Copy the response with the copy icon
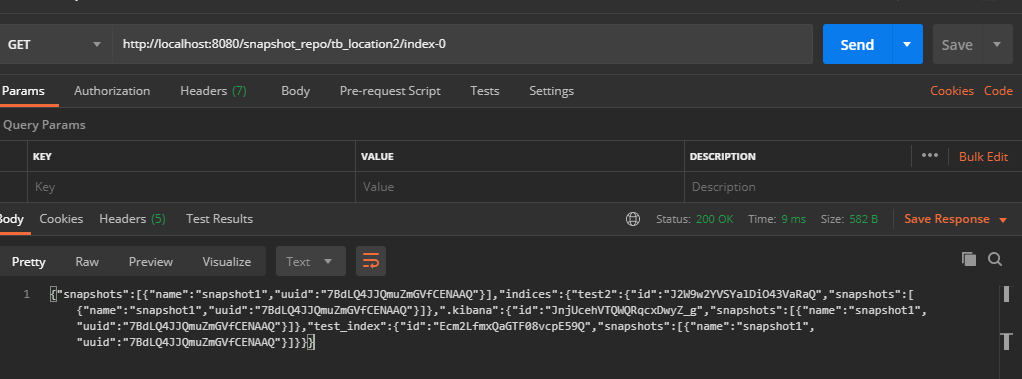 point(969,259)
